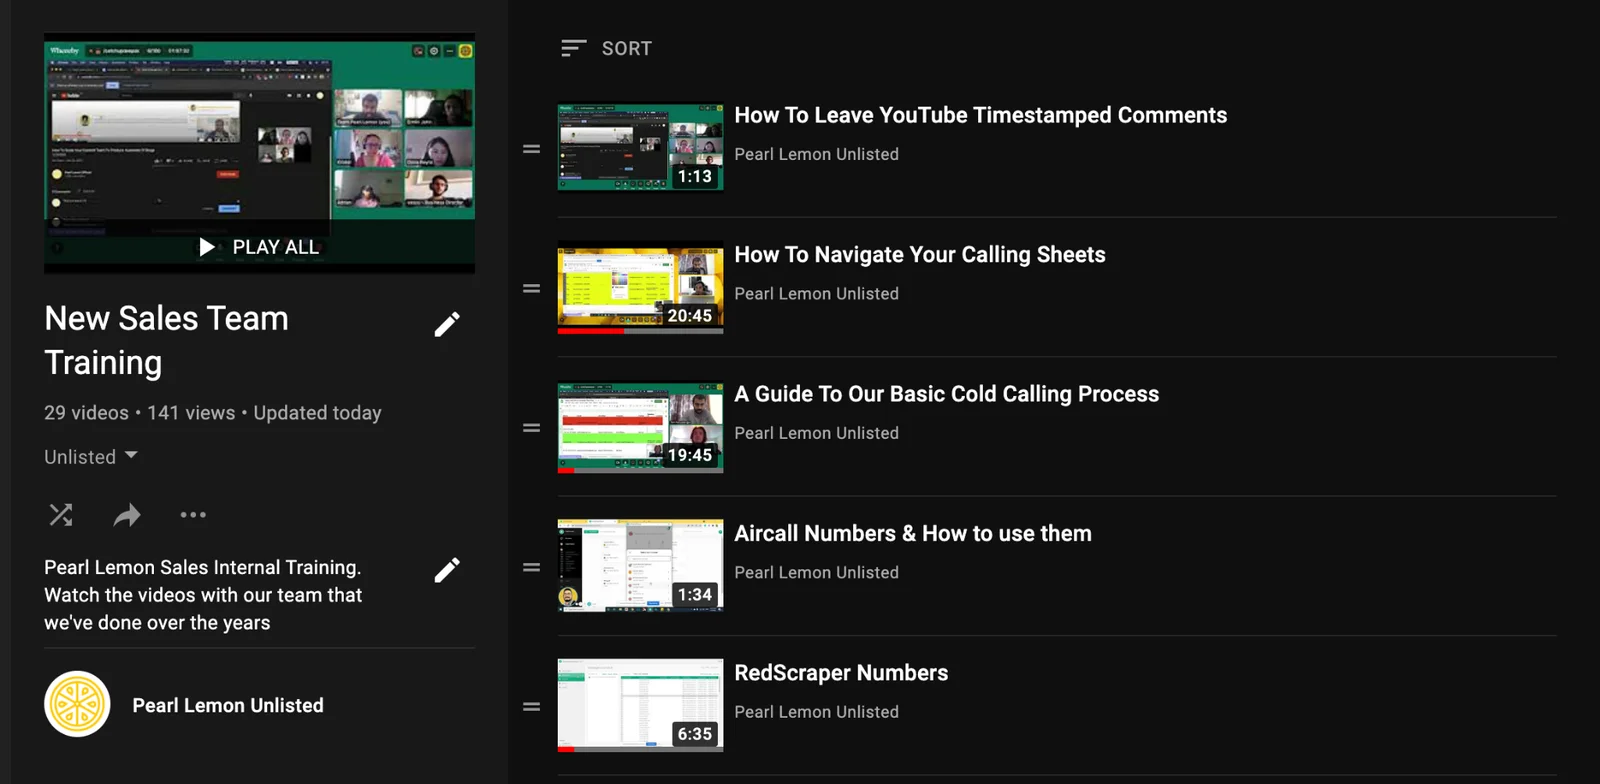Grab the reorder handle for YouTube Timestamped Comments

point(532,149)
